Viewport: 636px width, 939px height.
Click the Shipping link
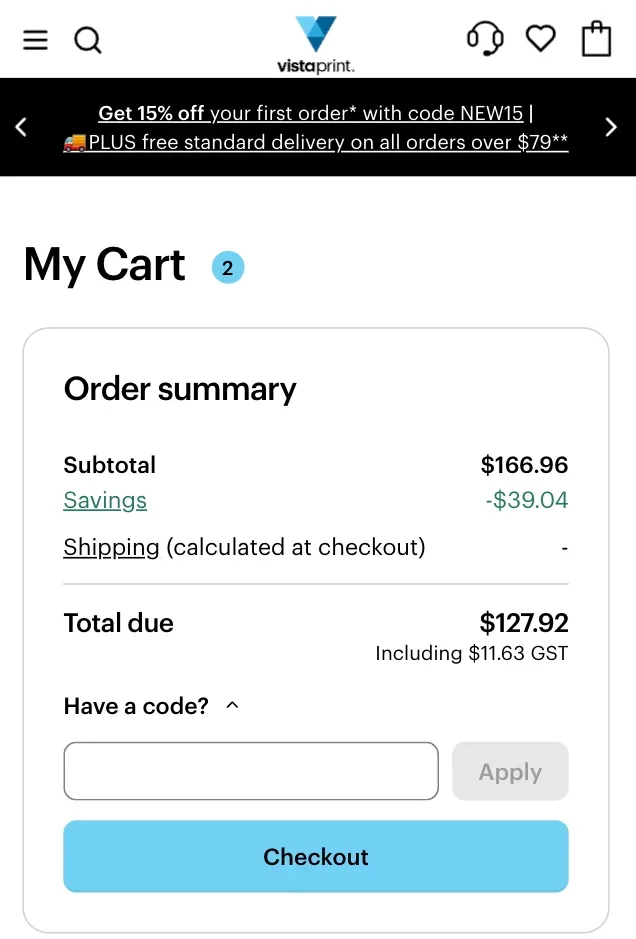coord(110,547)
